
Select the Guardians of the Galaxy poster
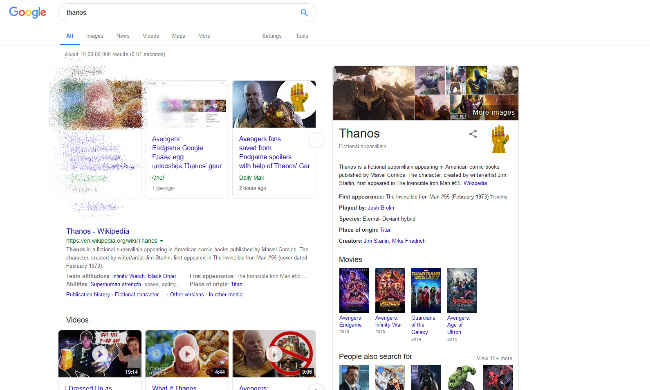coord(426,290)
